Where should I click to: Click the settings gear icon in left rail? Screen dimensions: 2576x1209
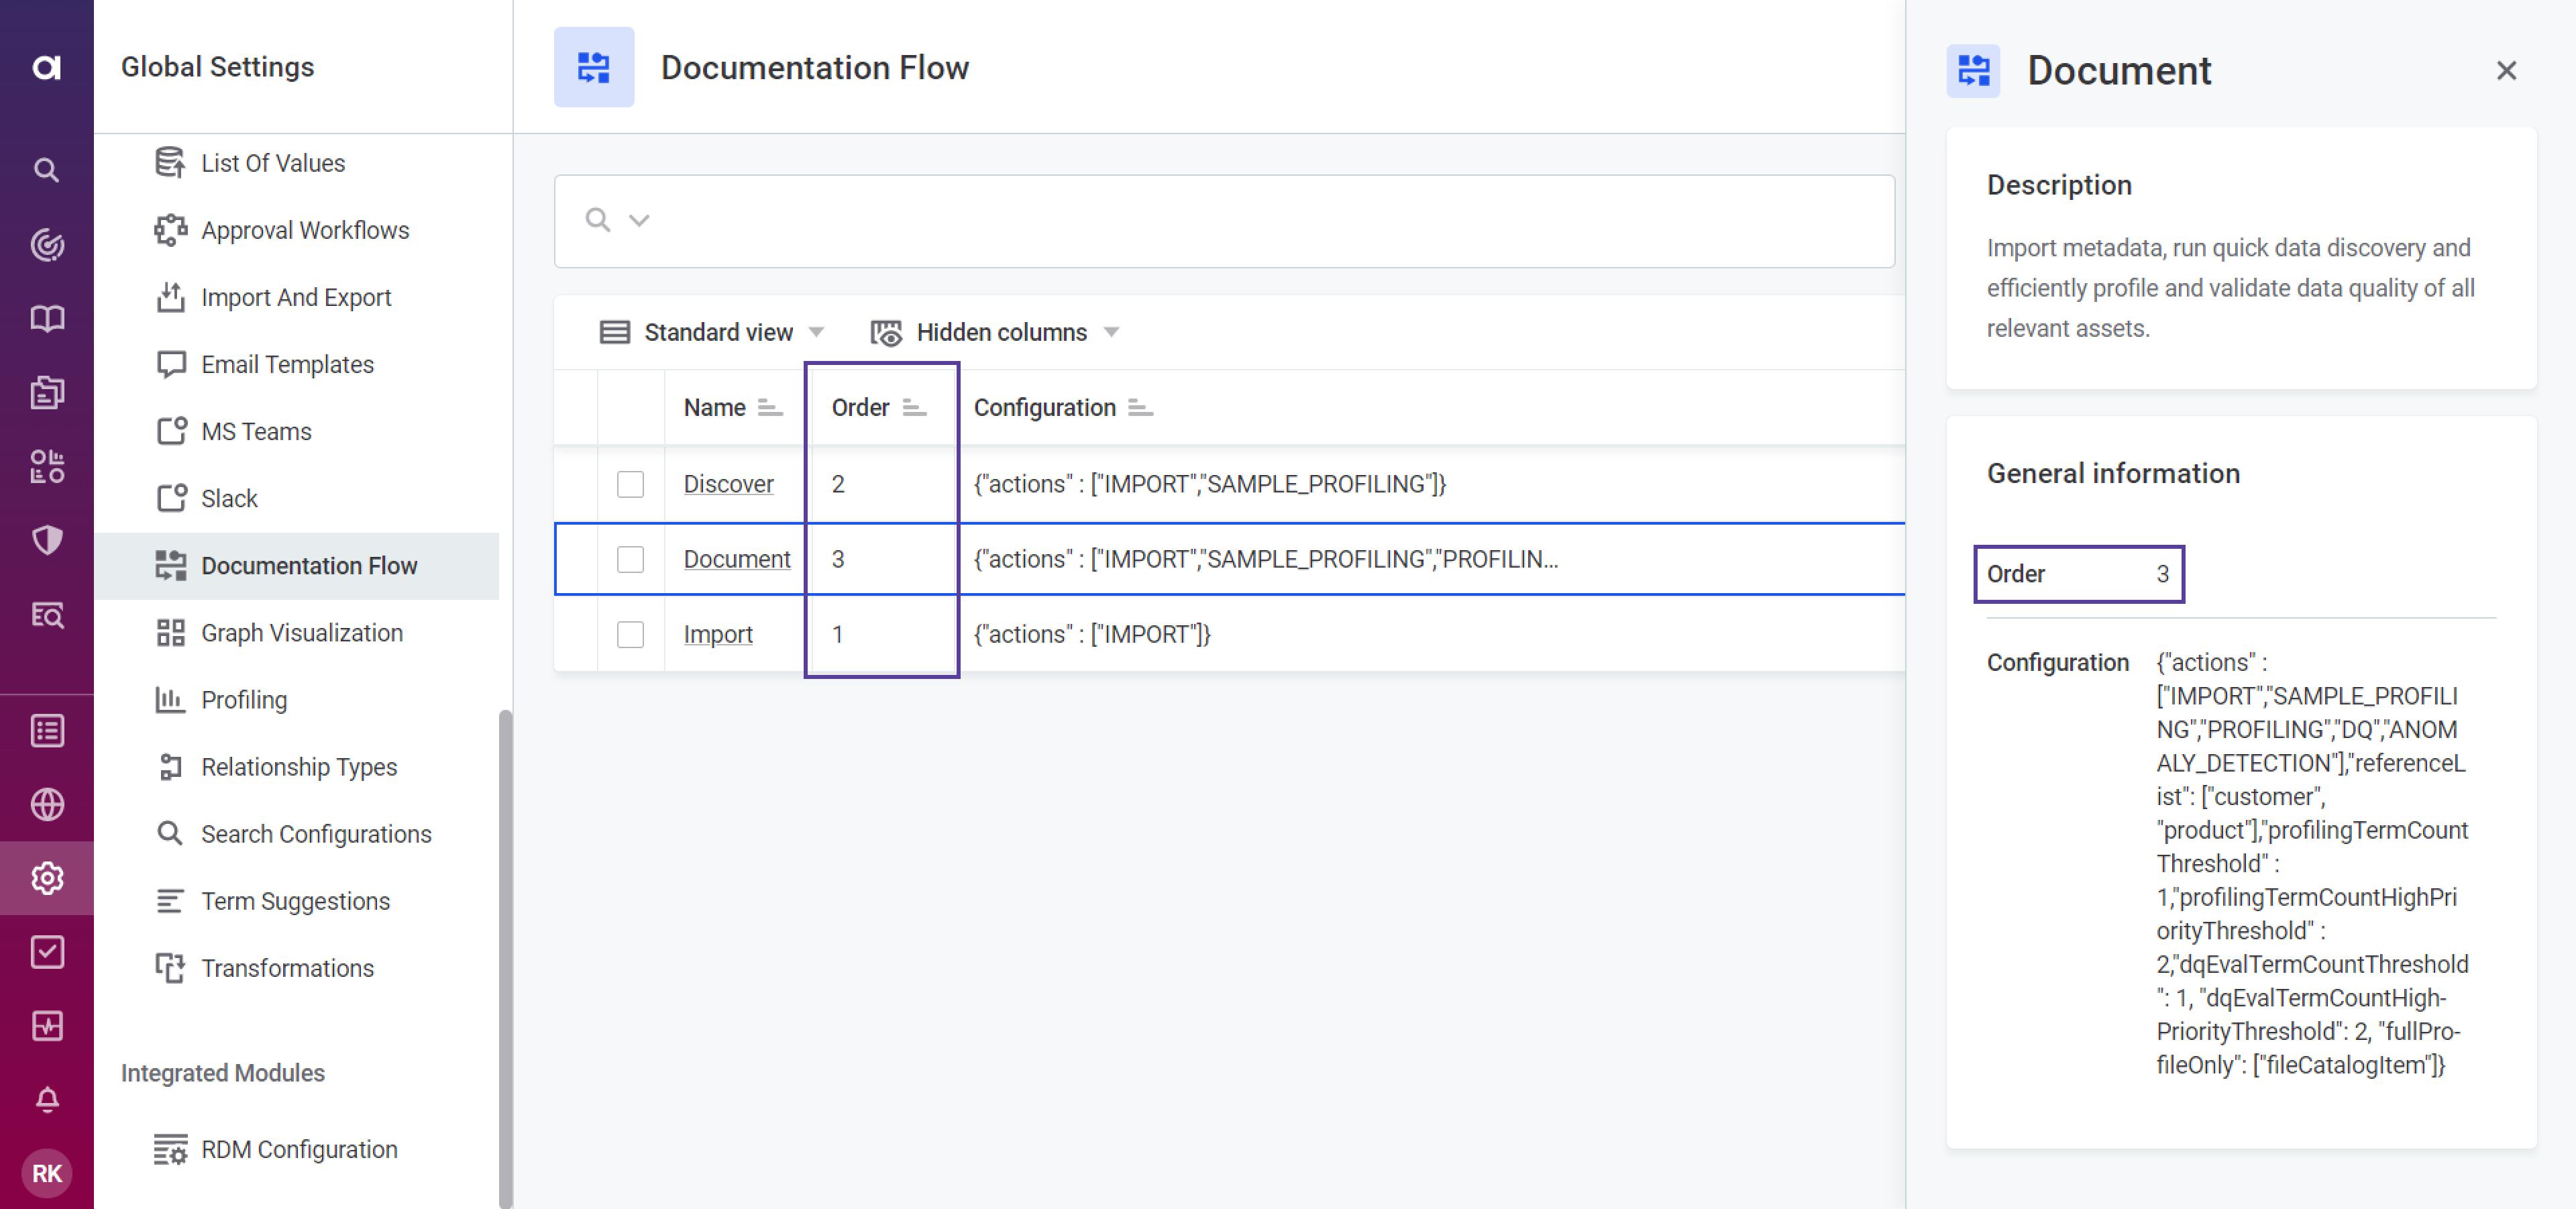[x=46, y=878]
